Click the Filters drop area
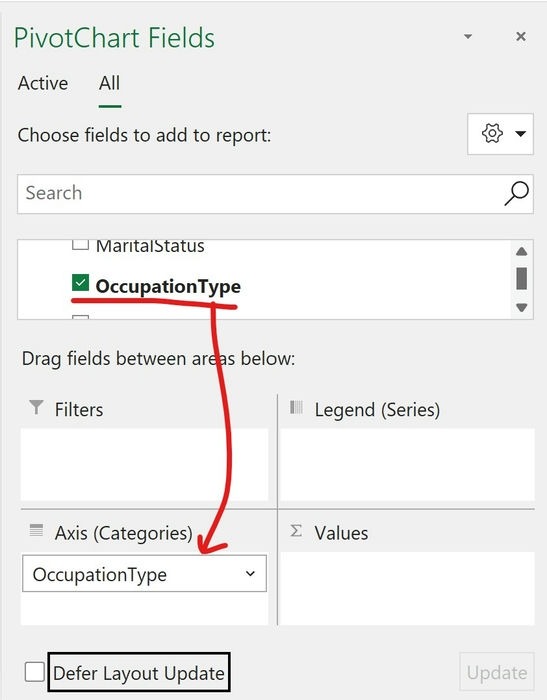 (144, 464)
